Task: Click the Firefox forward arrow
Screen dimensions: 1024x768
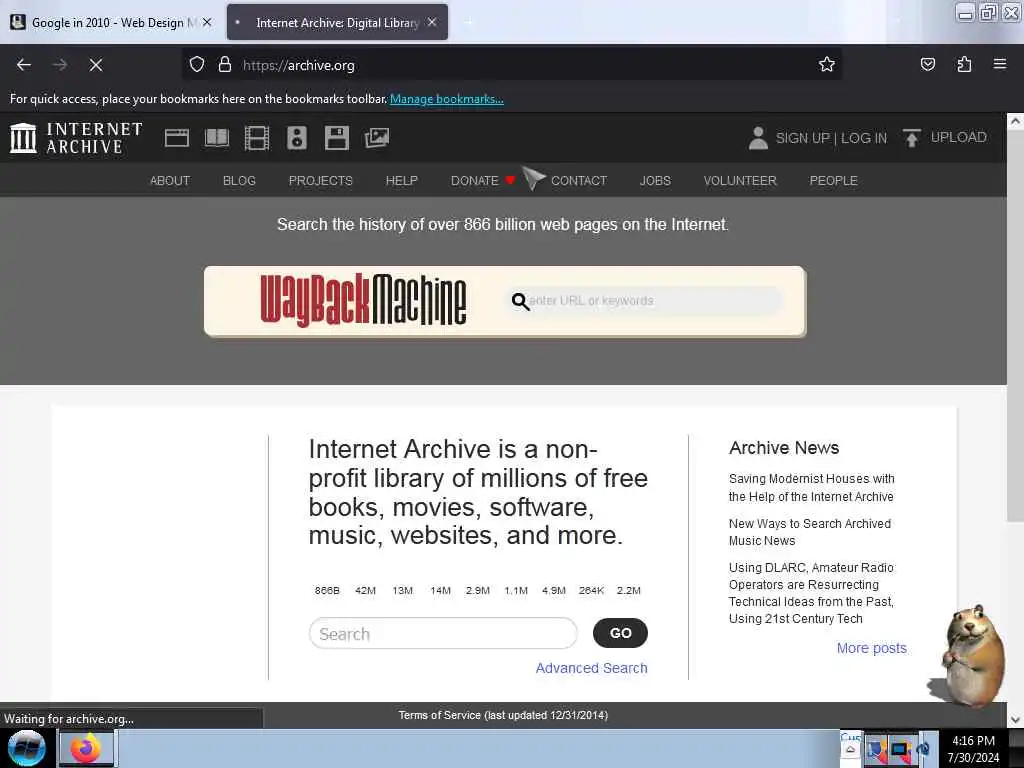Action: click(x=60, y=65)
